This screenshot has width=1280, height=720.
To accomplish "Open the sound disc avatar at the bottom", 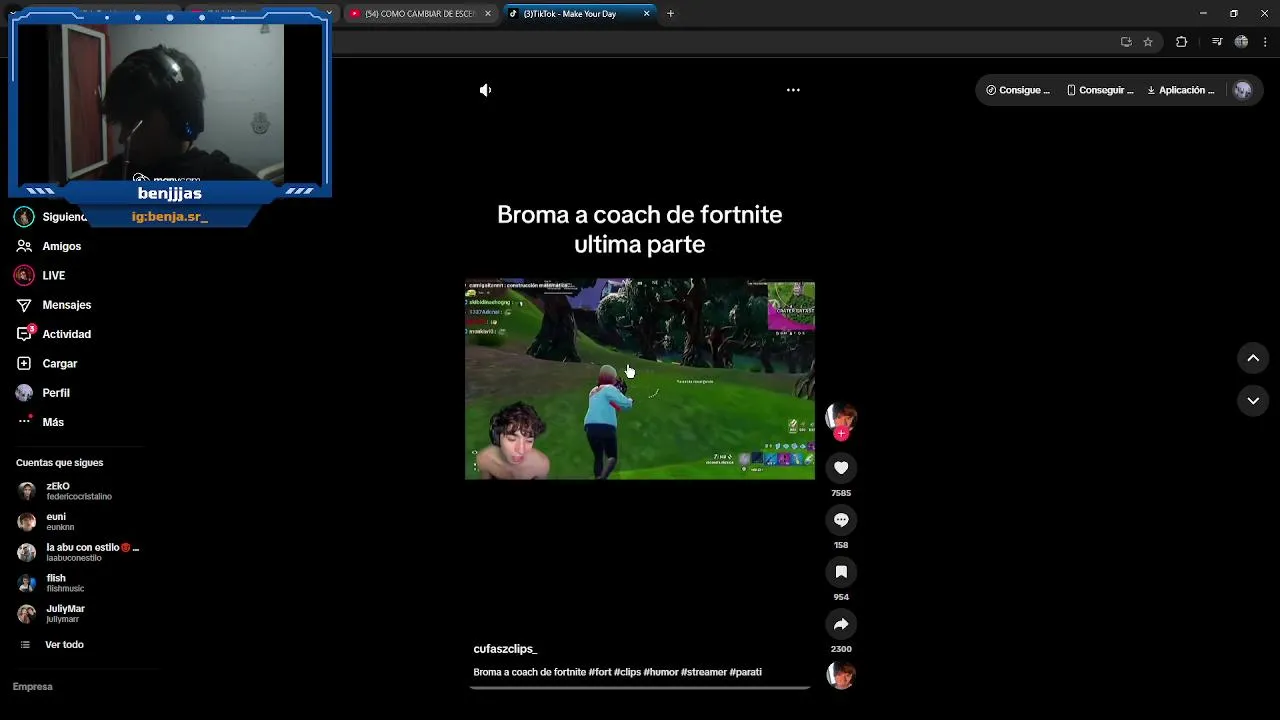I will click(x=841, y=676).
